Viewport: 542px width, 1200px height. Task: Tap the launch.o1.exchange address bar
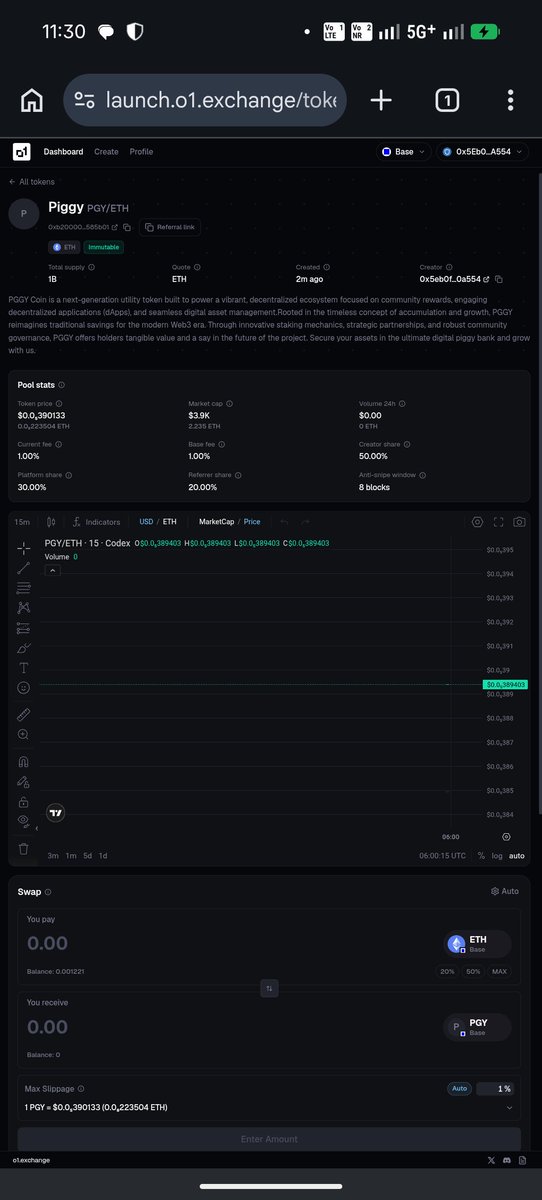click(x=205, y=100)
